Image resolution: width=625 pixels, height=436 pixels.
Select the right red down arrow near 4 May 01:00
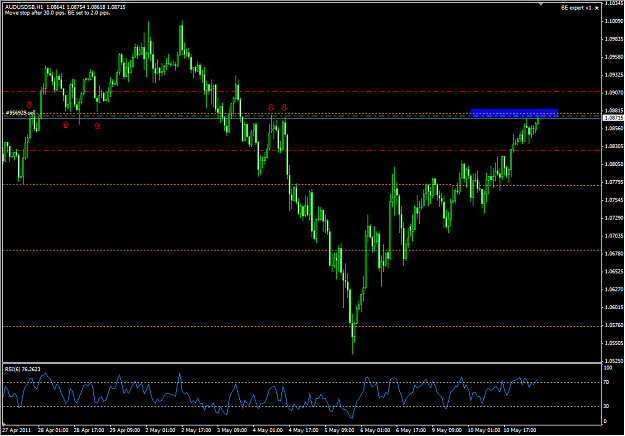[284, 107]
